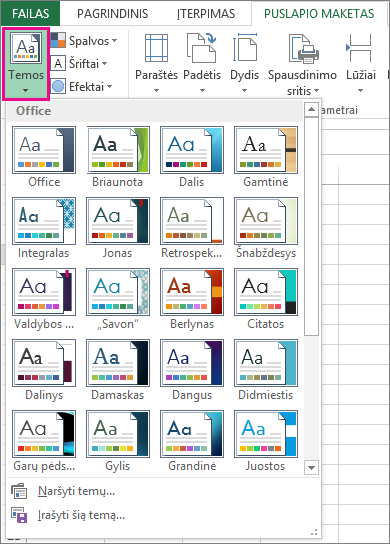Screen dimensions: 390x544
Task: Open the Spausdinimo sritis dropdown
Action: 302,64
